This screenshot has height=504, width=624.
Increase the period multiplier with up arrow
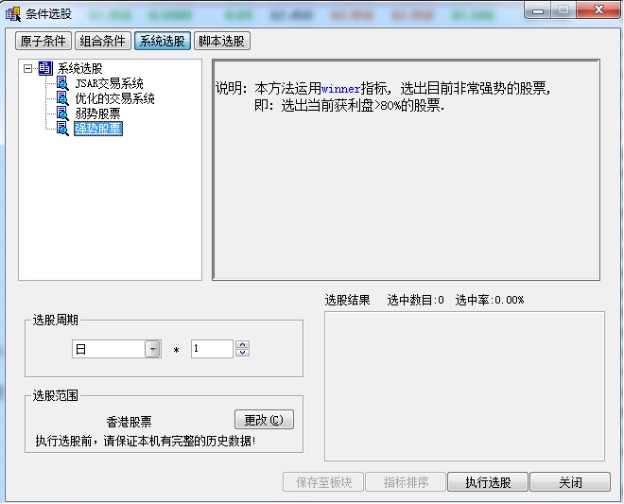tap(242, 345)
